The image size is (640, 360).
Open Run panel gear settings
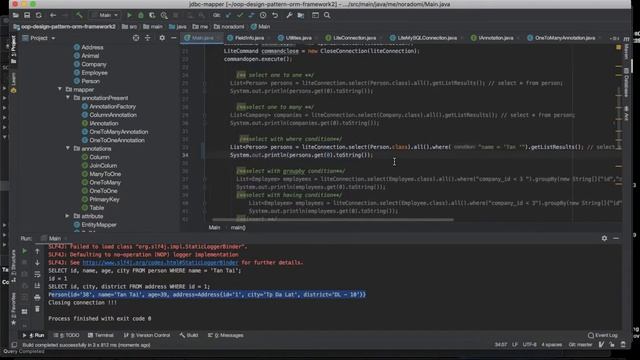tap(604, 238)
